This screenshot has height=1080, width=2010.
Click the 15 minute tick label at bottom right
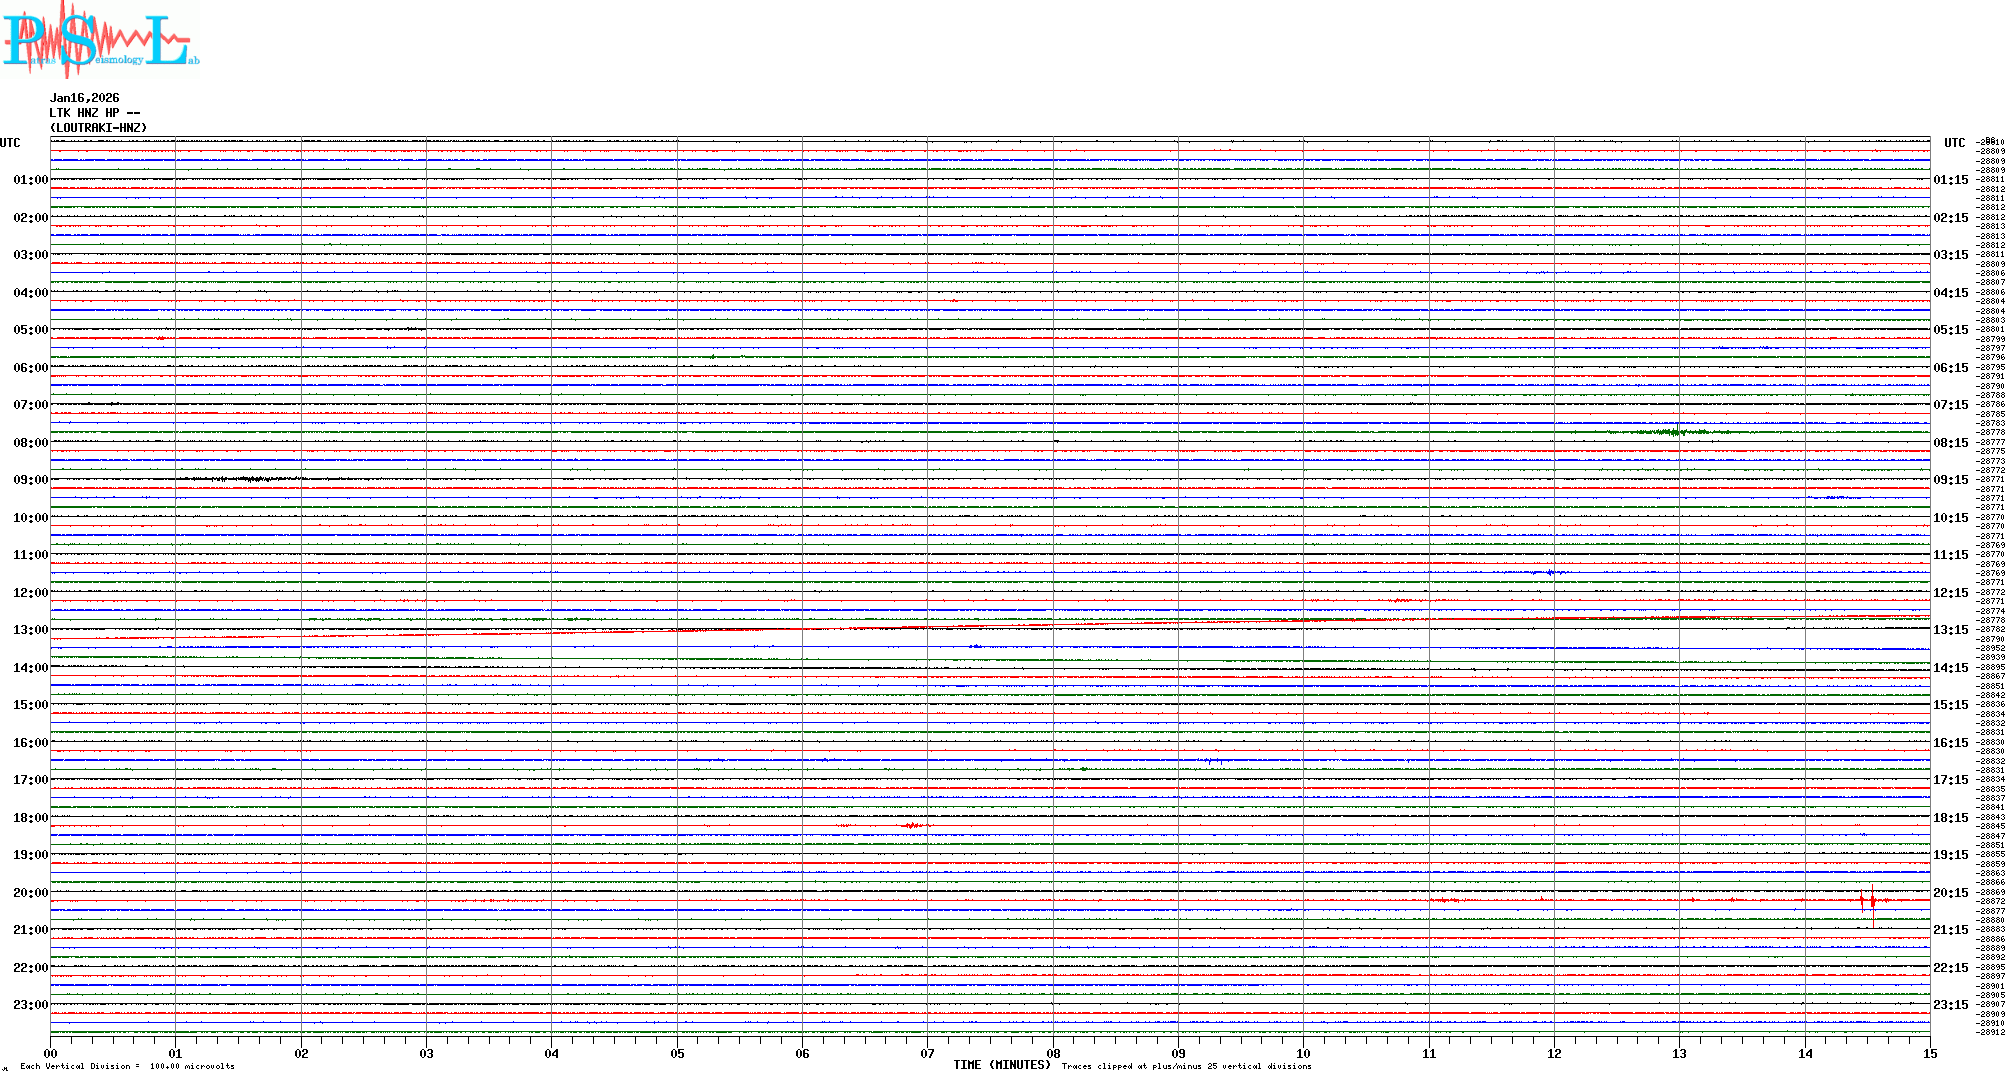point(1930,1054)
